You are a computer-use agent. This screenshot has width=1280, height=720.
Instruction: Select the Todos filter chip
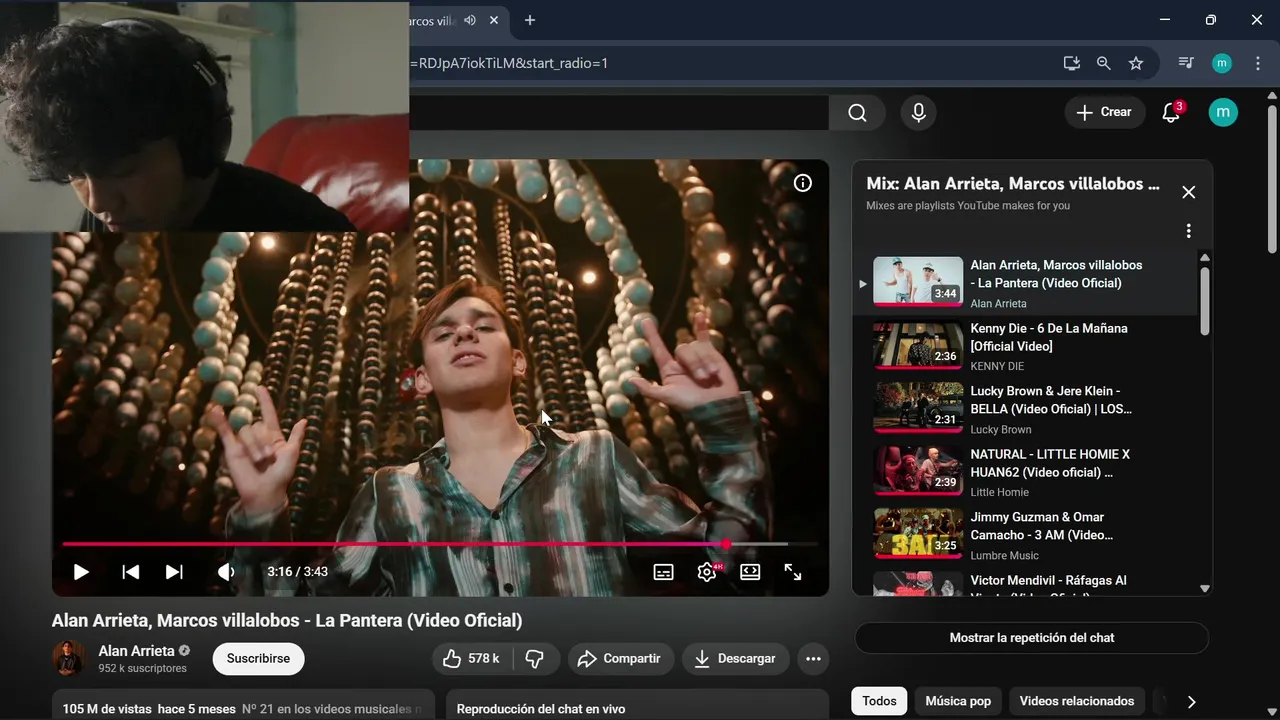click(x=879, y=701)
